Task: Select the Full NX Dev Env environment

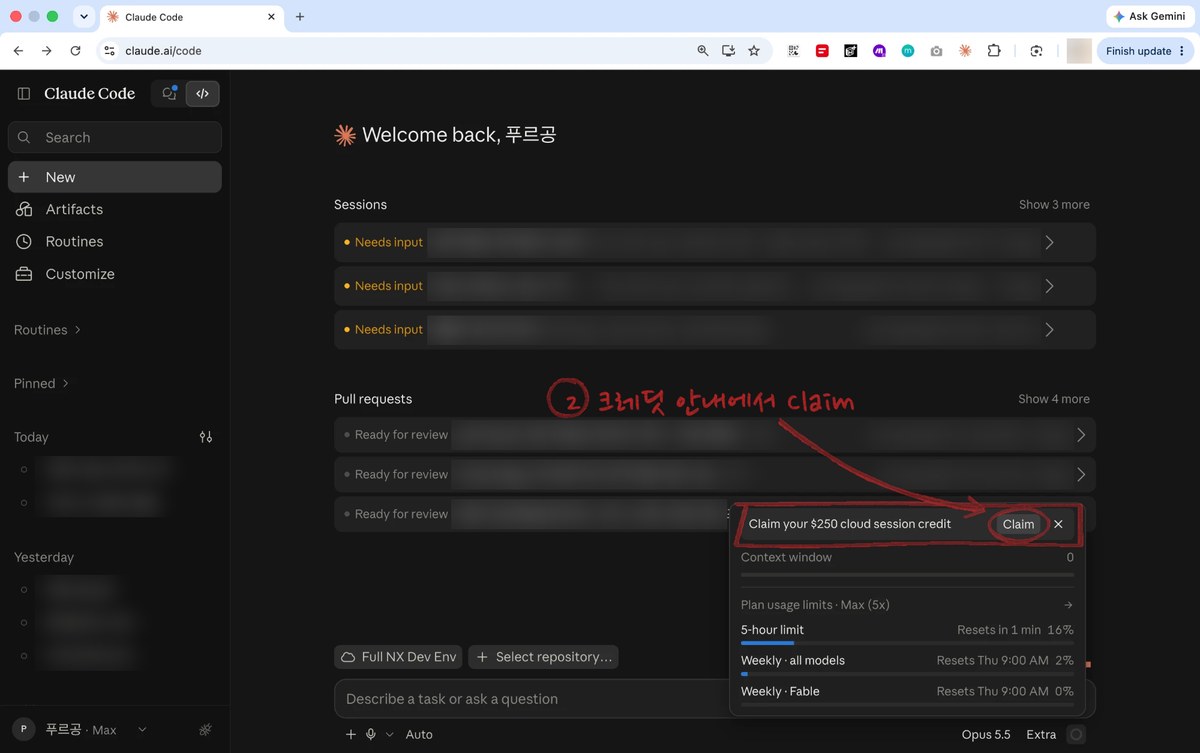Action: tap(399, 657)
